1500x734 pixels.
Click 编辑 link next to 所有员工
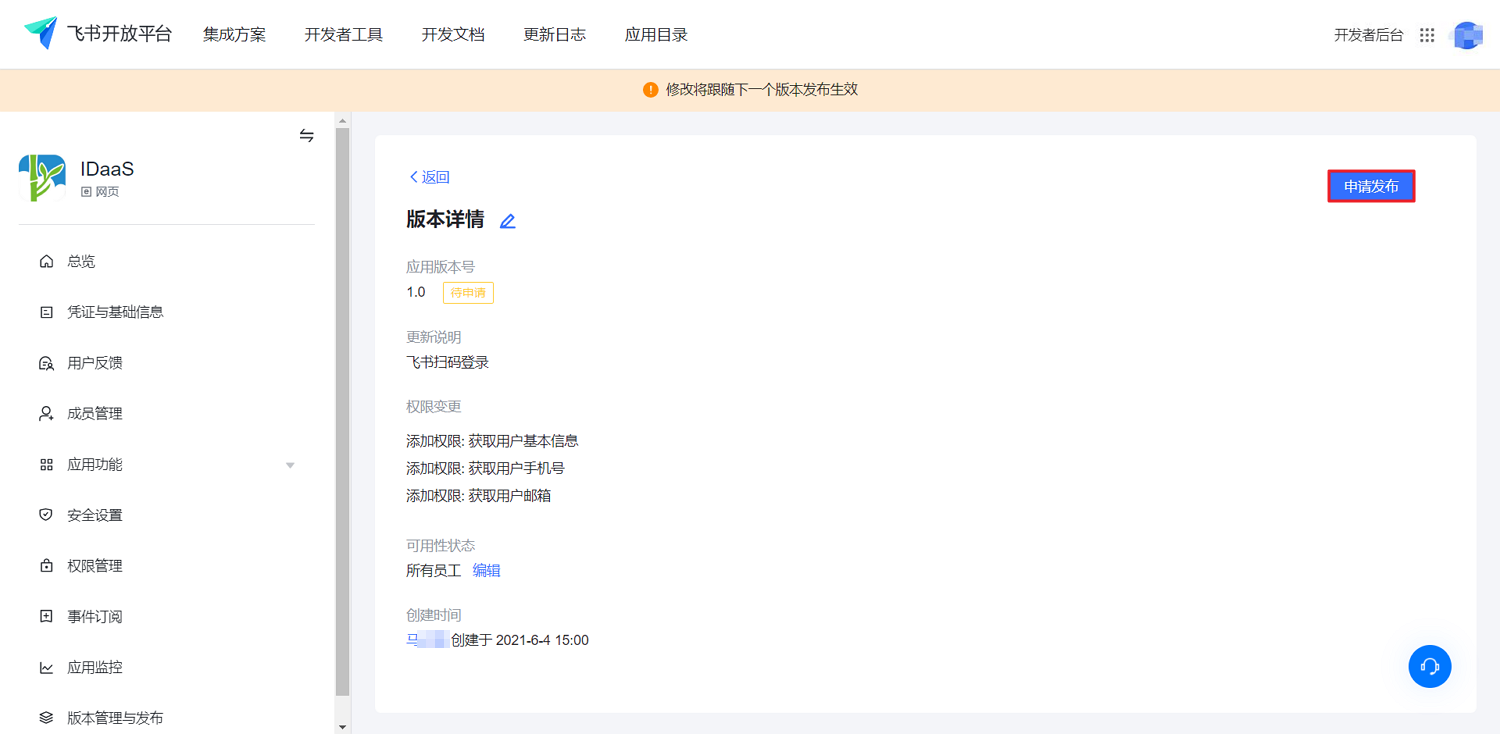[x=486, y=570]
